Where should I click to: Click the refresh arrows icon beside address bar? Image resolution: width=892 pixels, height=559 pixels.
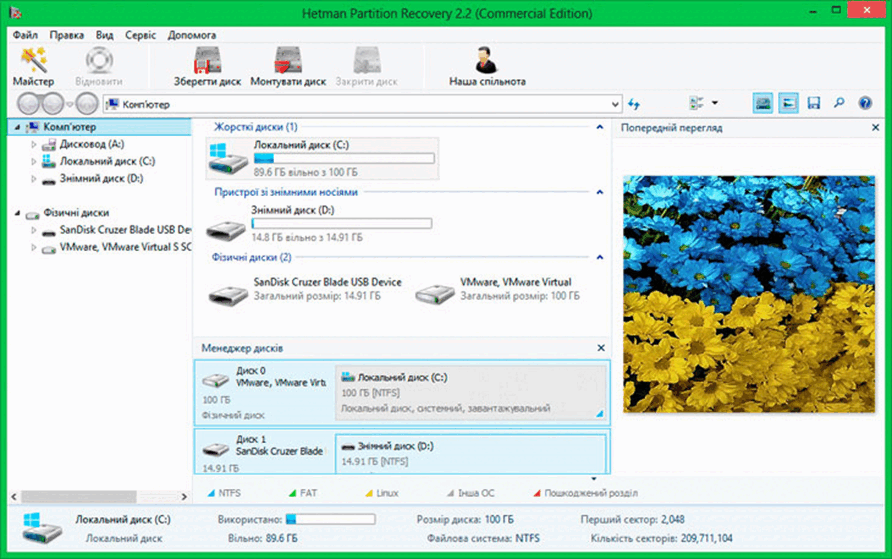tap(634, 104)
